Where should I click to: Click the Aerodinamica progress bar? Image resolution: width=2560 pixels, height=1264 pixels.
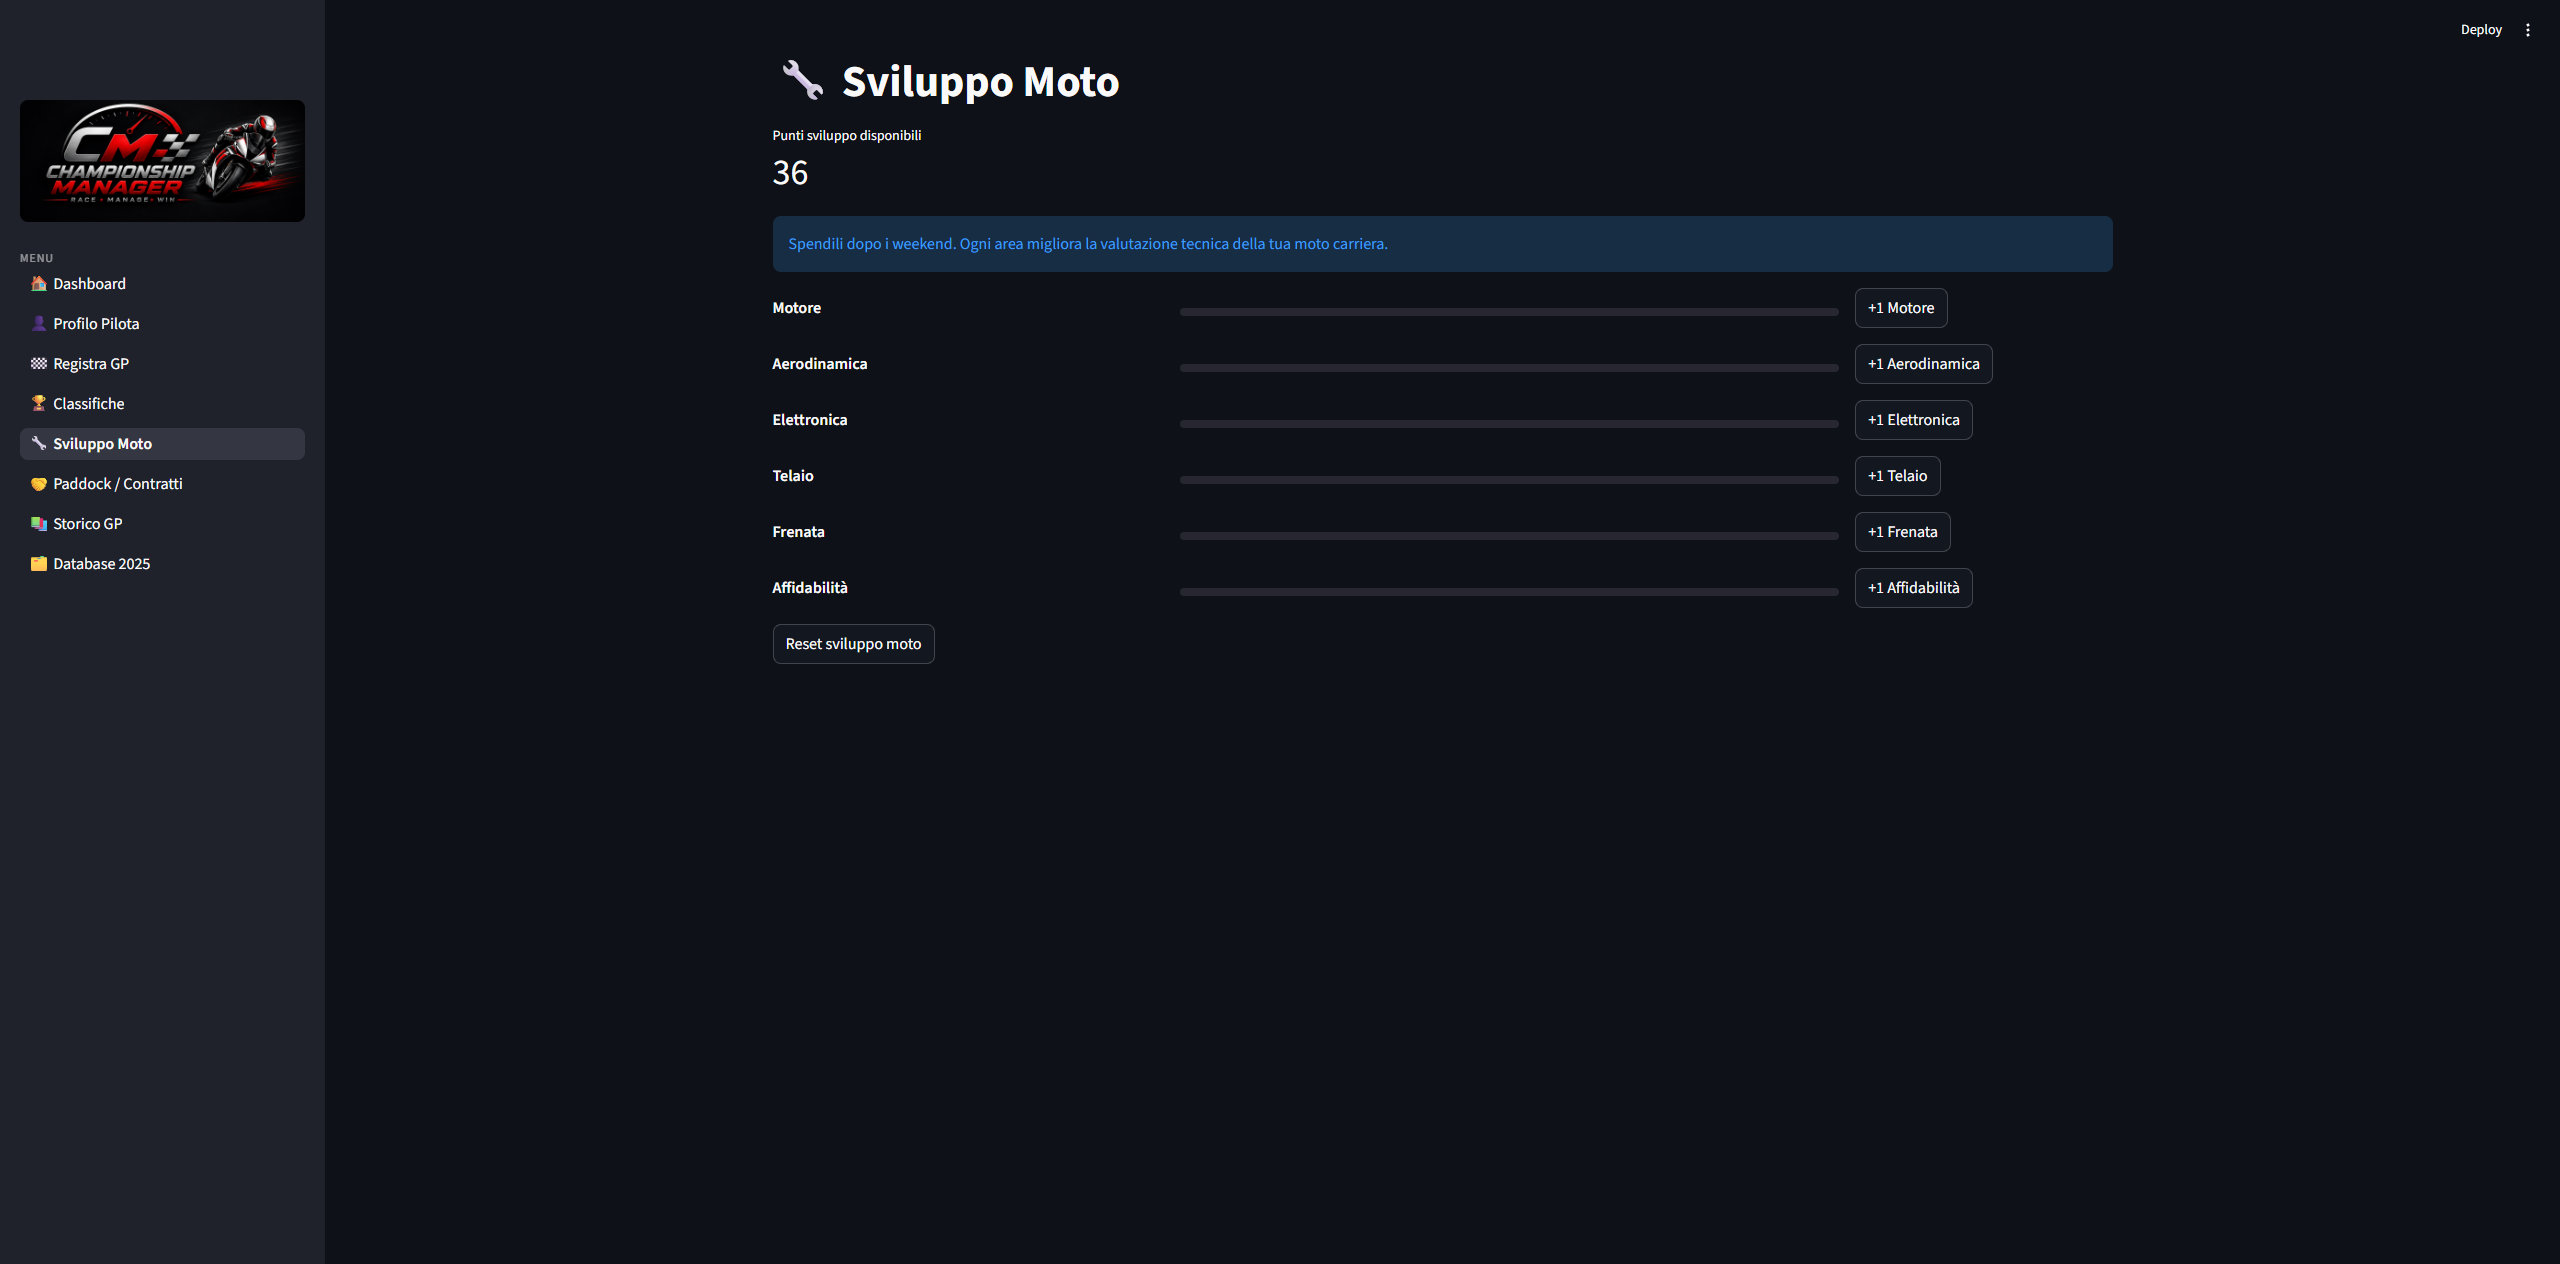1509,368
